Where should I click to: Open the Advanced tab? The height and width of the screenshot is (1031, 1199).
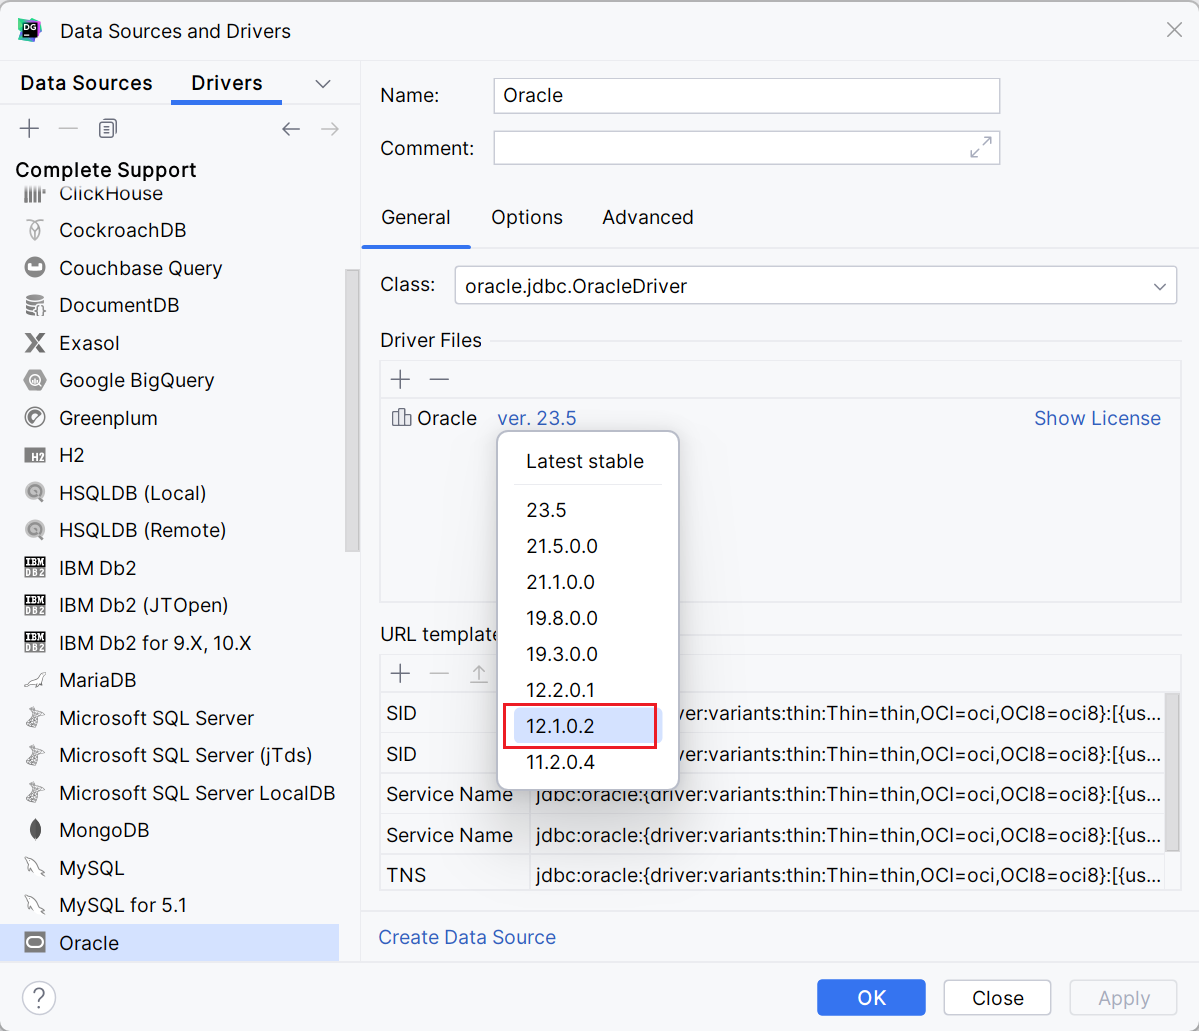click(648, 217)
